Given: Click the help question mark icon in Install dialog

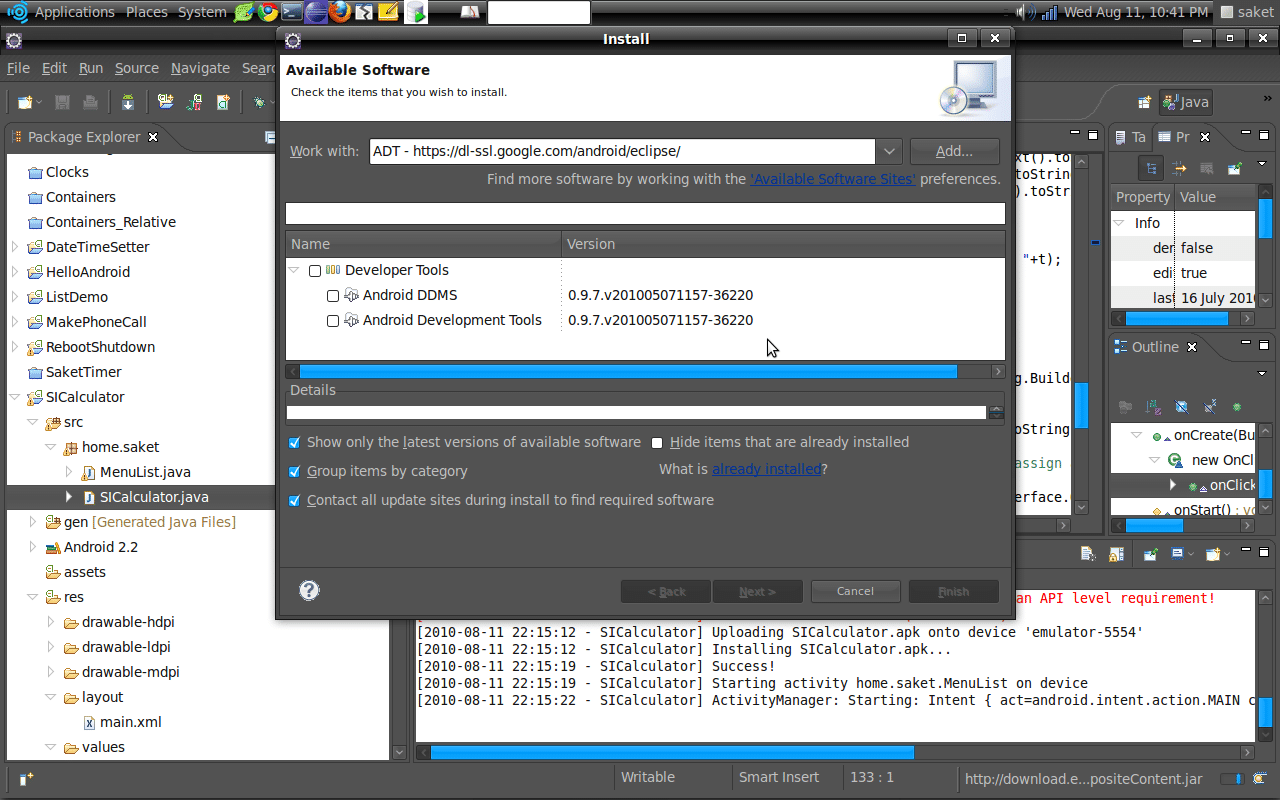Looking at the screenshot, I should click(x=309, y=591).
